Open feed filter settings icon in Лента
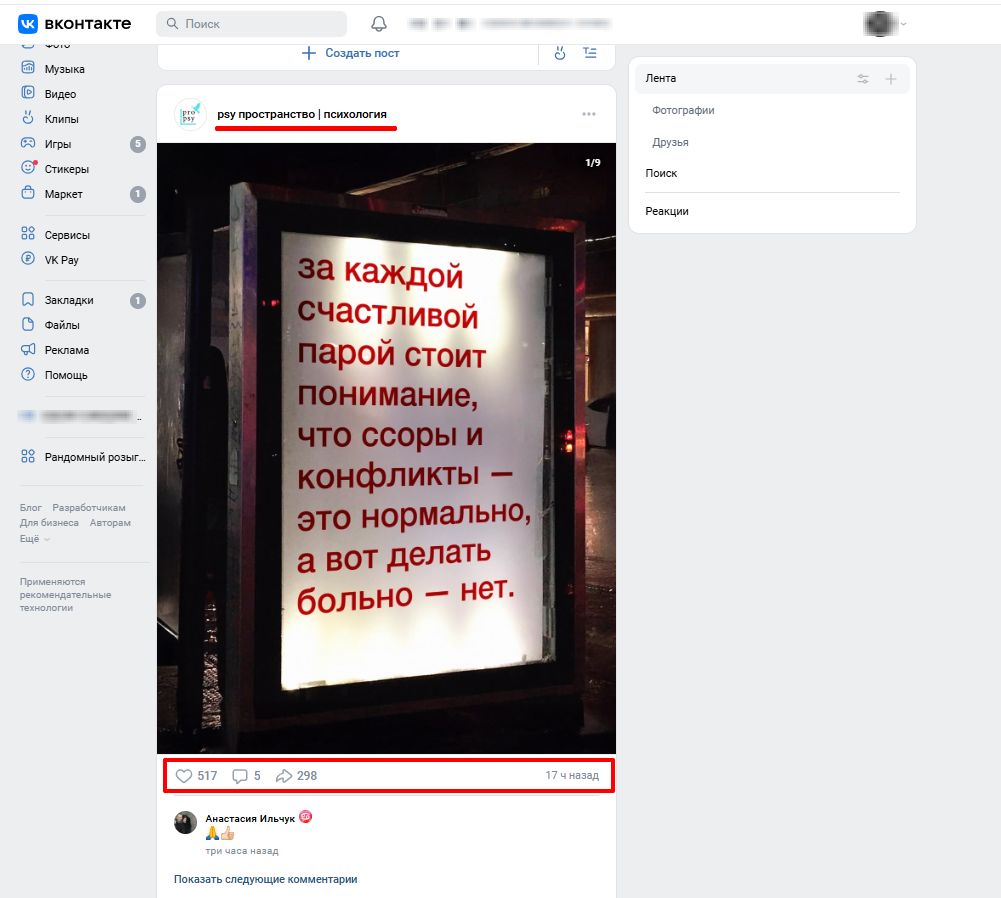 862,79
